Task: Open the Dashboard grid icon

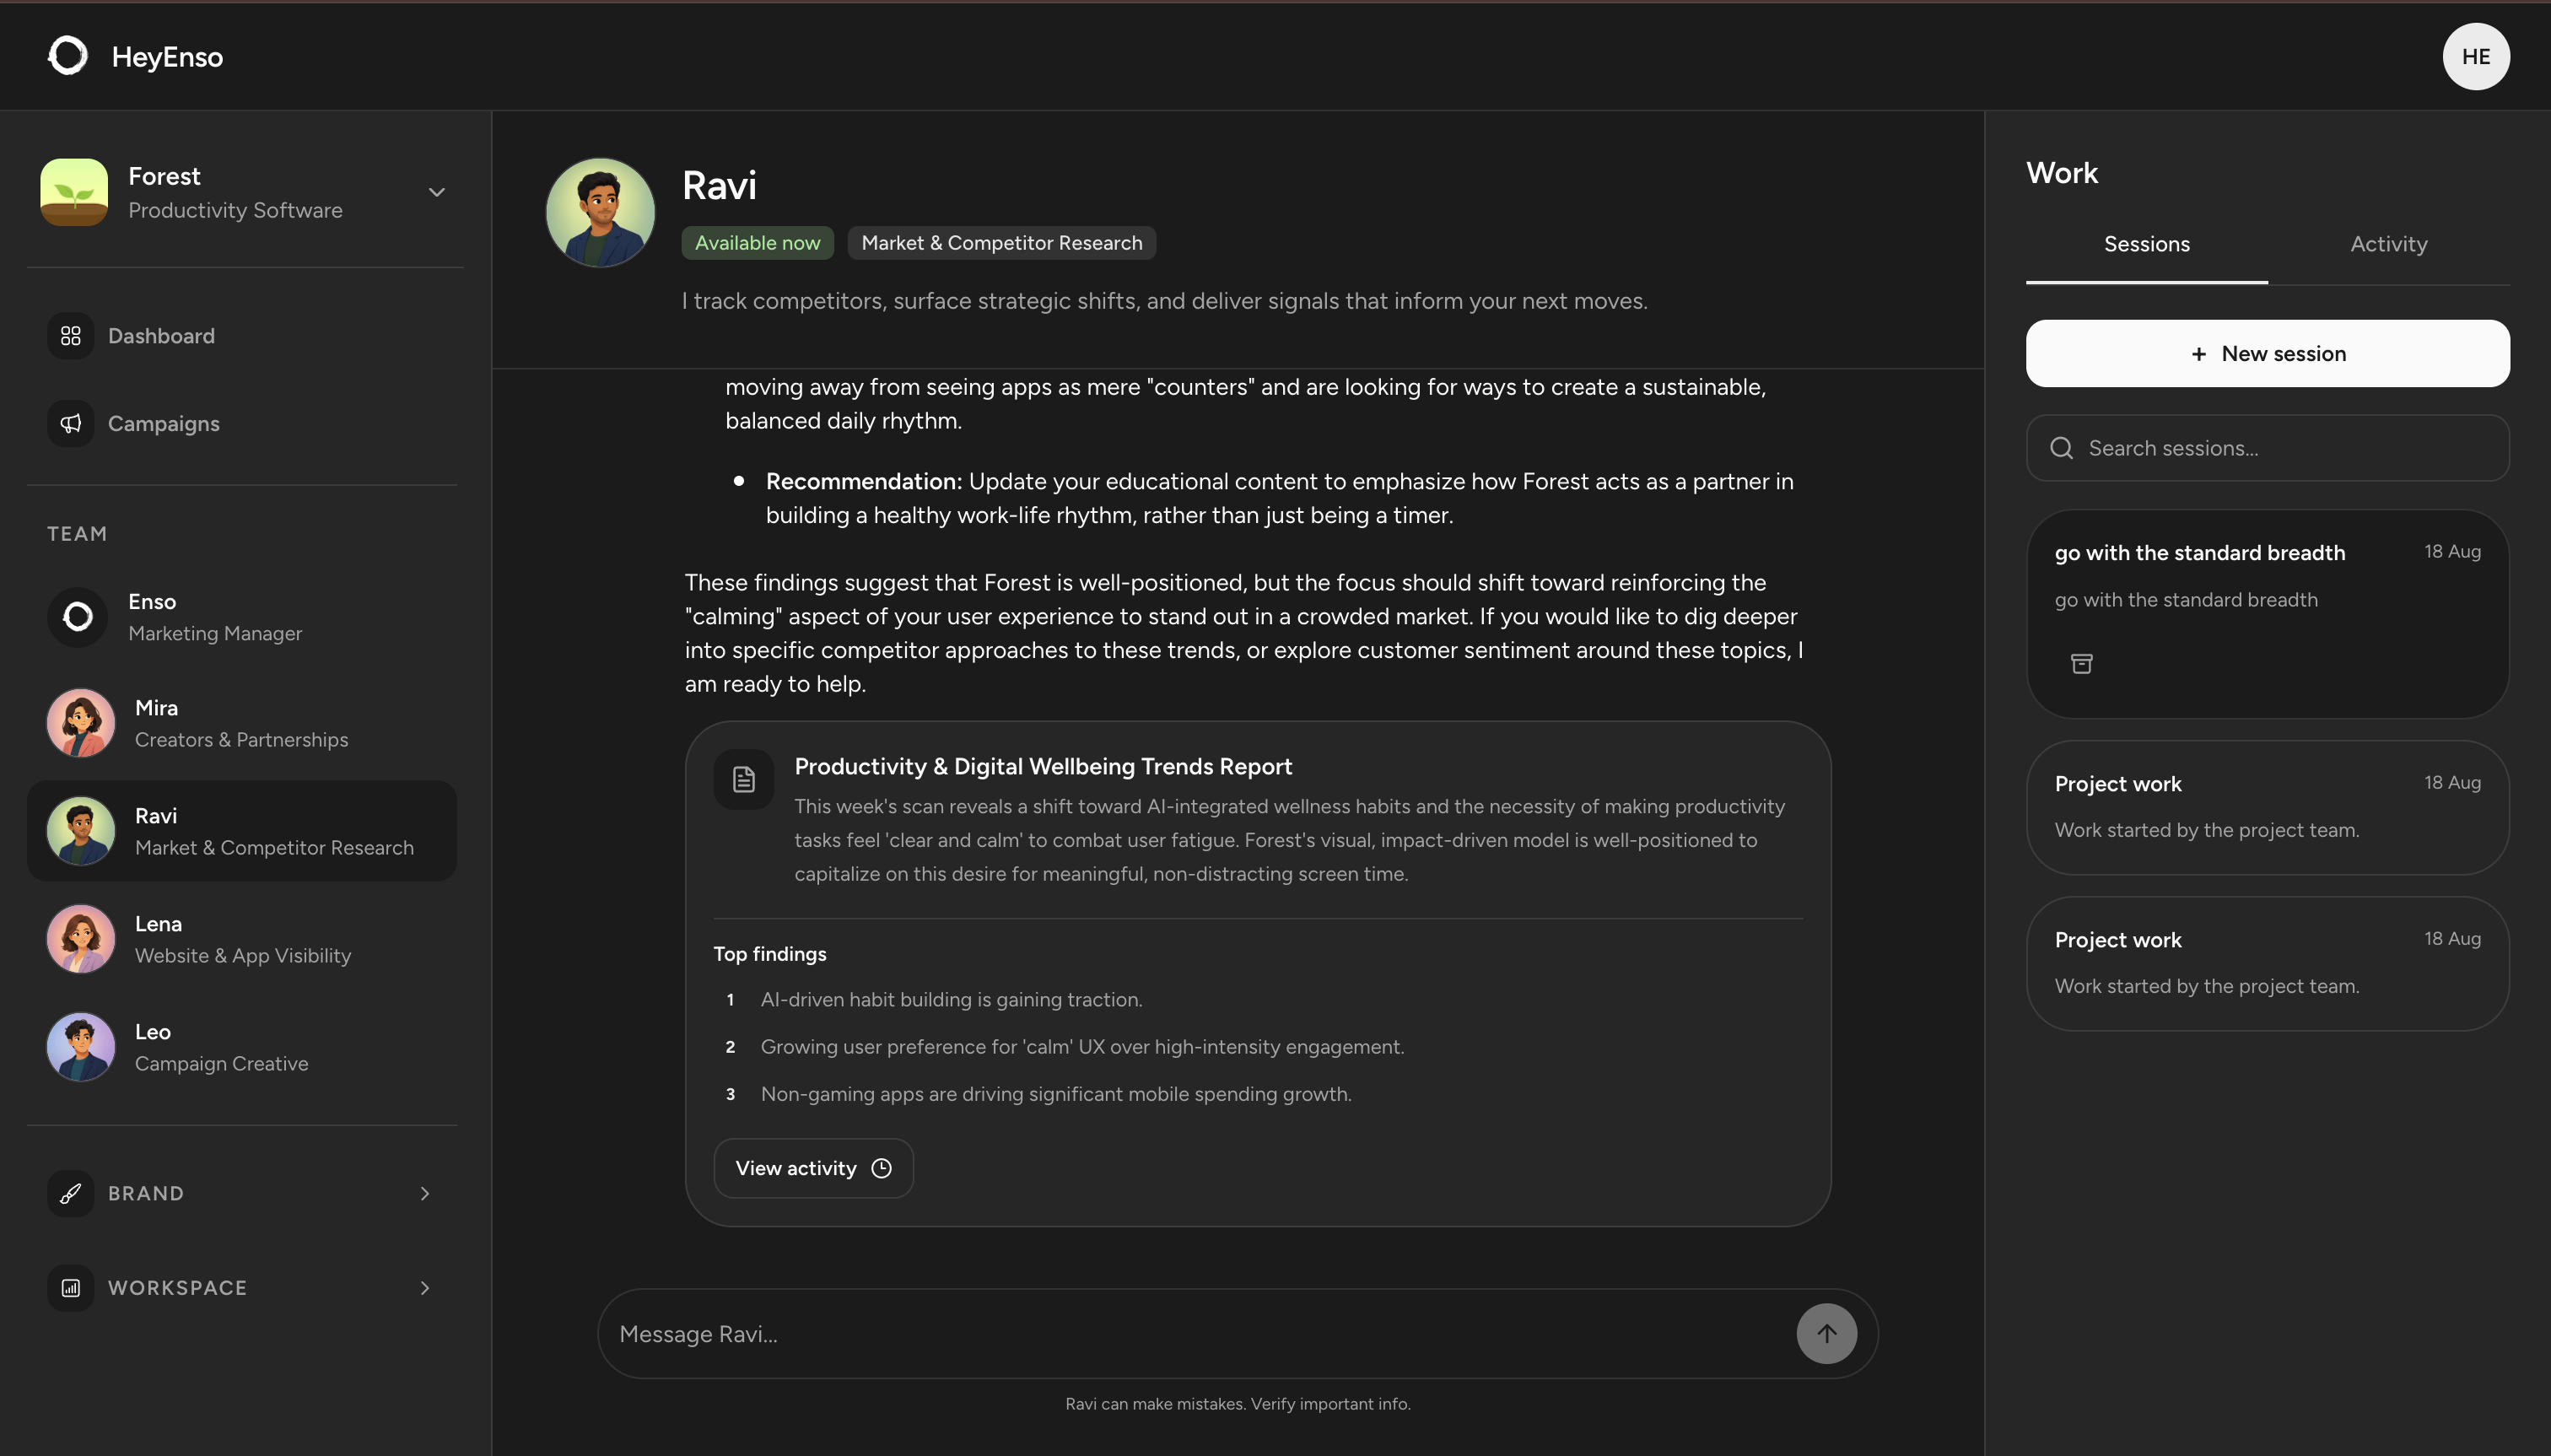Action: 70,336
